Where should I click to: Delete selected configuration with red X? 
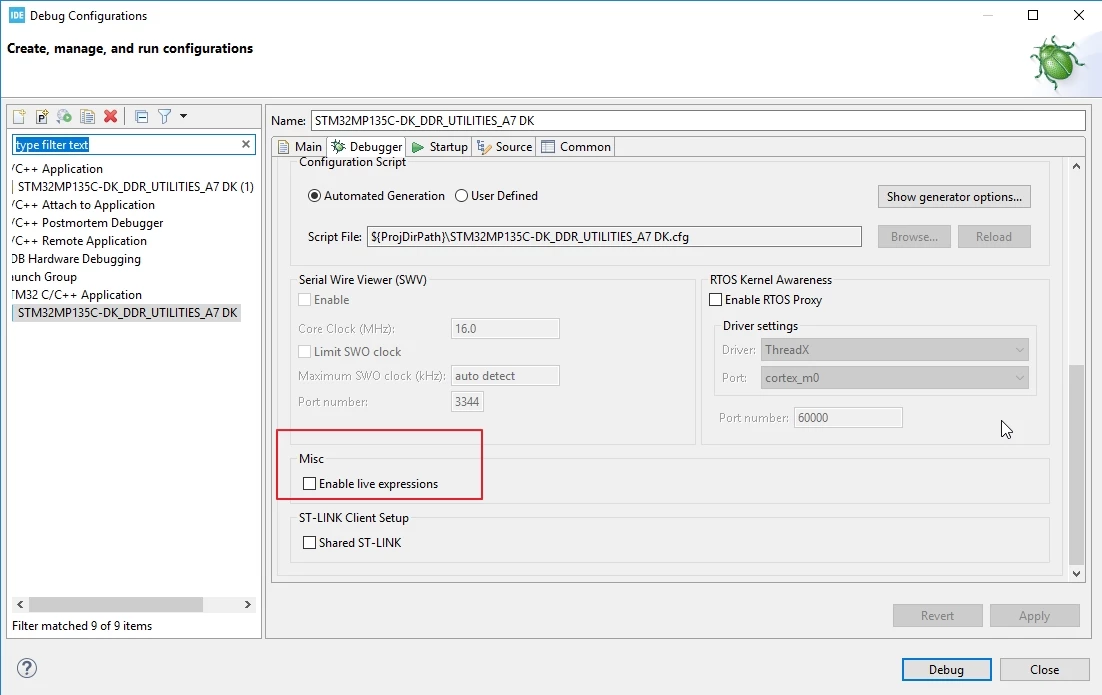(110, 116)
